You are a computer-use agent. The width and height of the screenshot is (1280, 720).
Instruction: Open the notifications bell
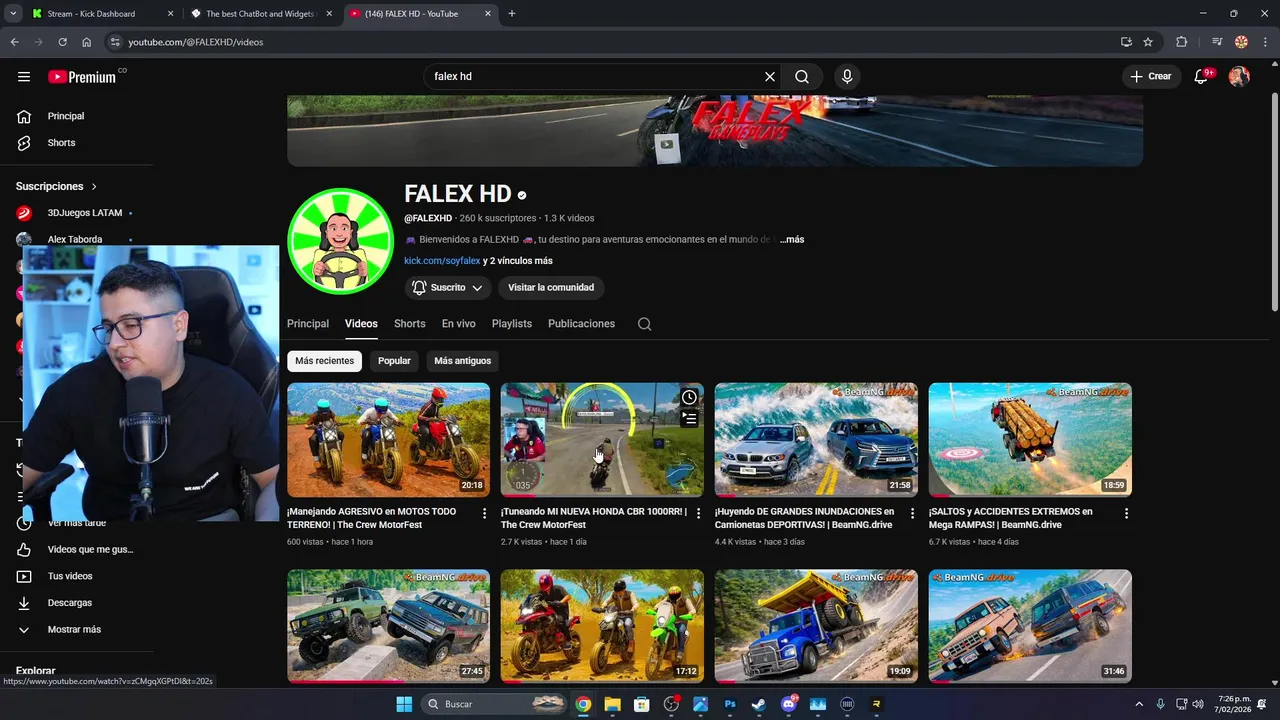point(1202,77)
